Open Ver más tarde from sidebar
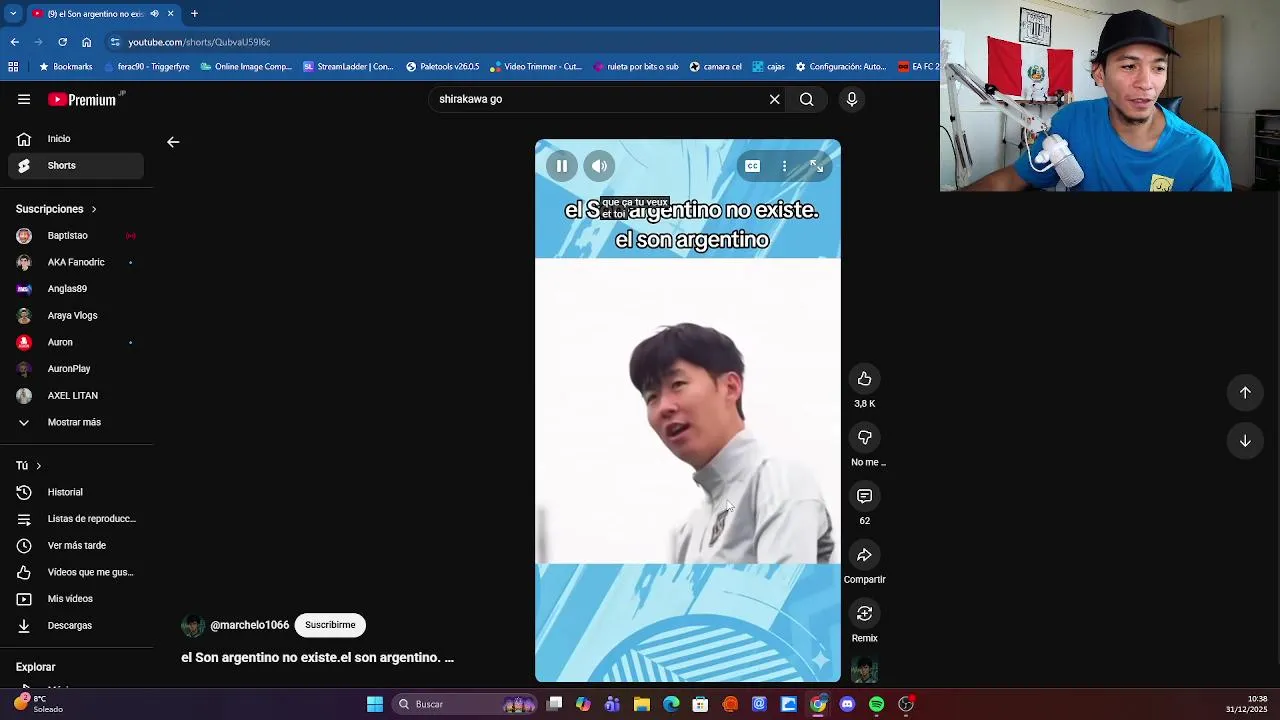Image resolution: width=1280 pixels, height=720 pixels. (x=76, y=546)
